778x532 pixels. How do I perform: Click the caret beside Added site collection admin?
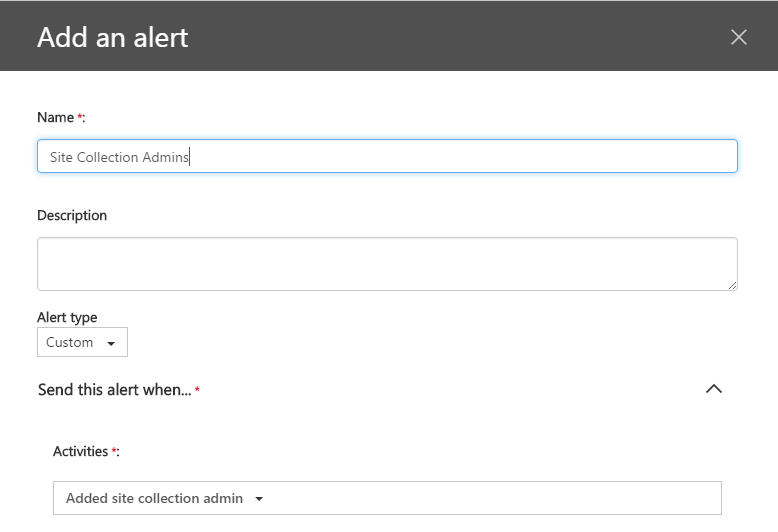259,499
